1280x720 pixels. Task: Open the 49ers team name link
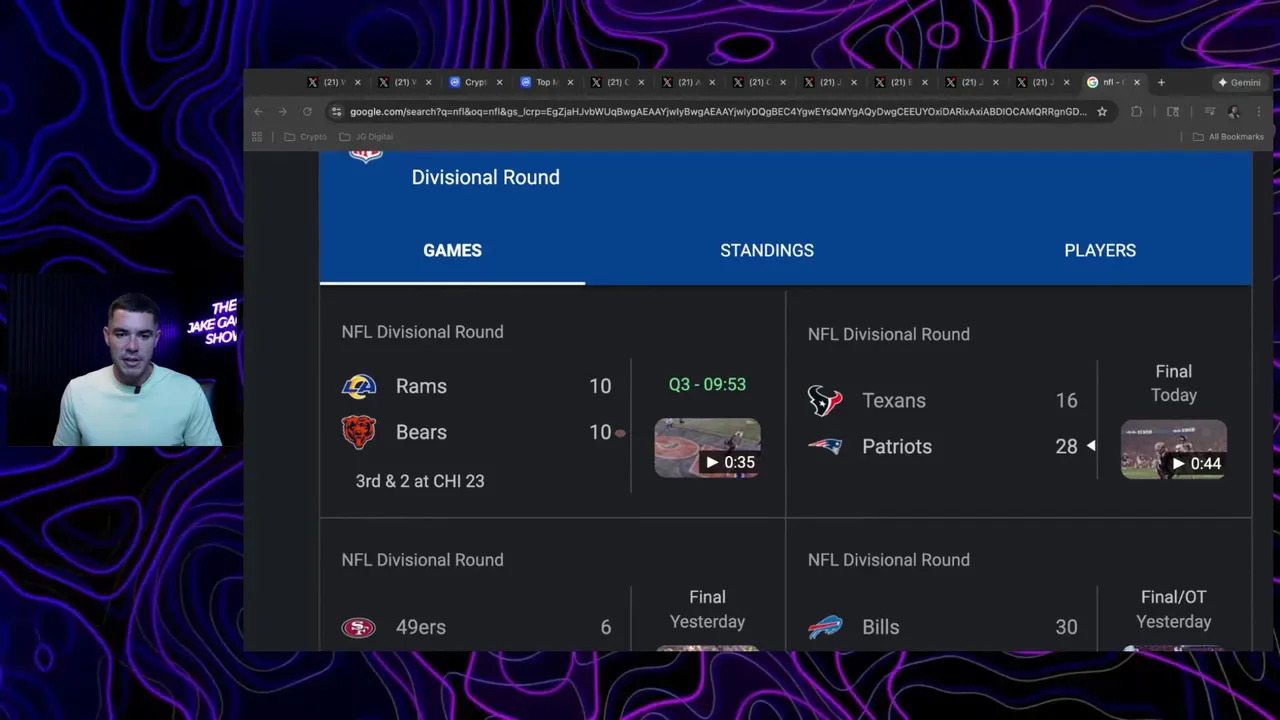tap(421, 627)
